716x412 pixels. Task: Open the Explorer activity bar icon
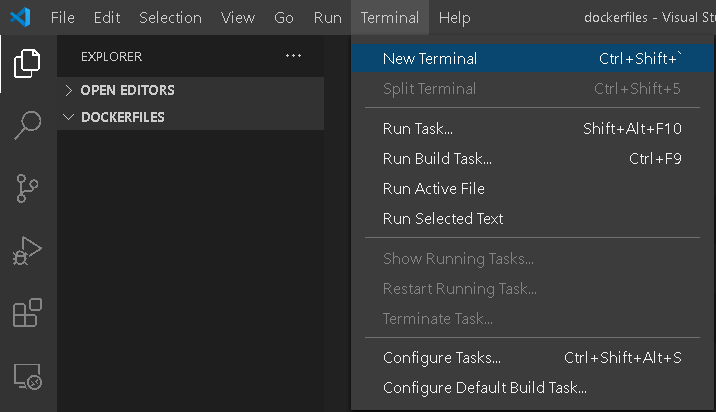click(27, 63)
